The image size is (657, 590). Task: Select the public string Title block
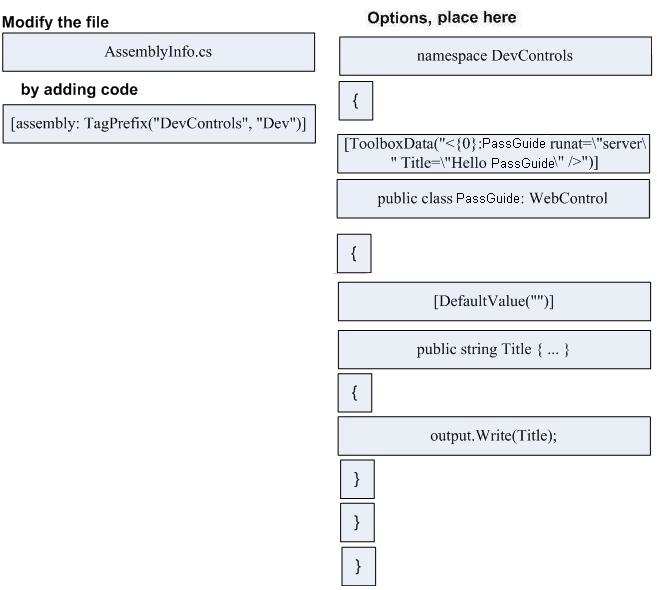click(x=494, y=350)
